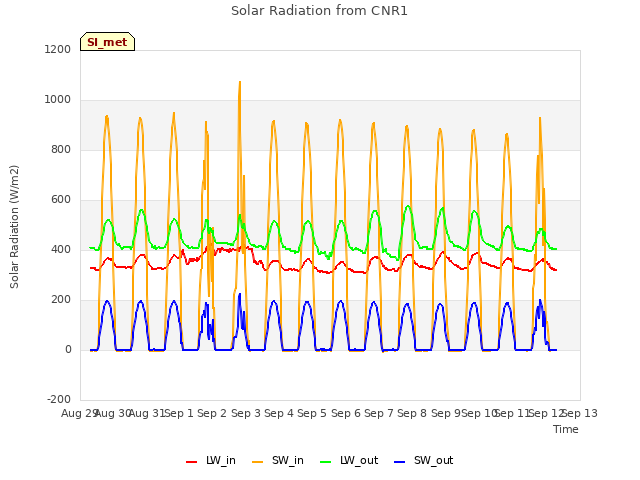Click the red LW_in legend color marker
The image size is (640, 480).
pos(191,462)
